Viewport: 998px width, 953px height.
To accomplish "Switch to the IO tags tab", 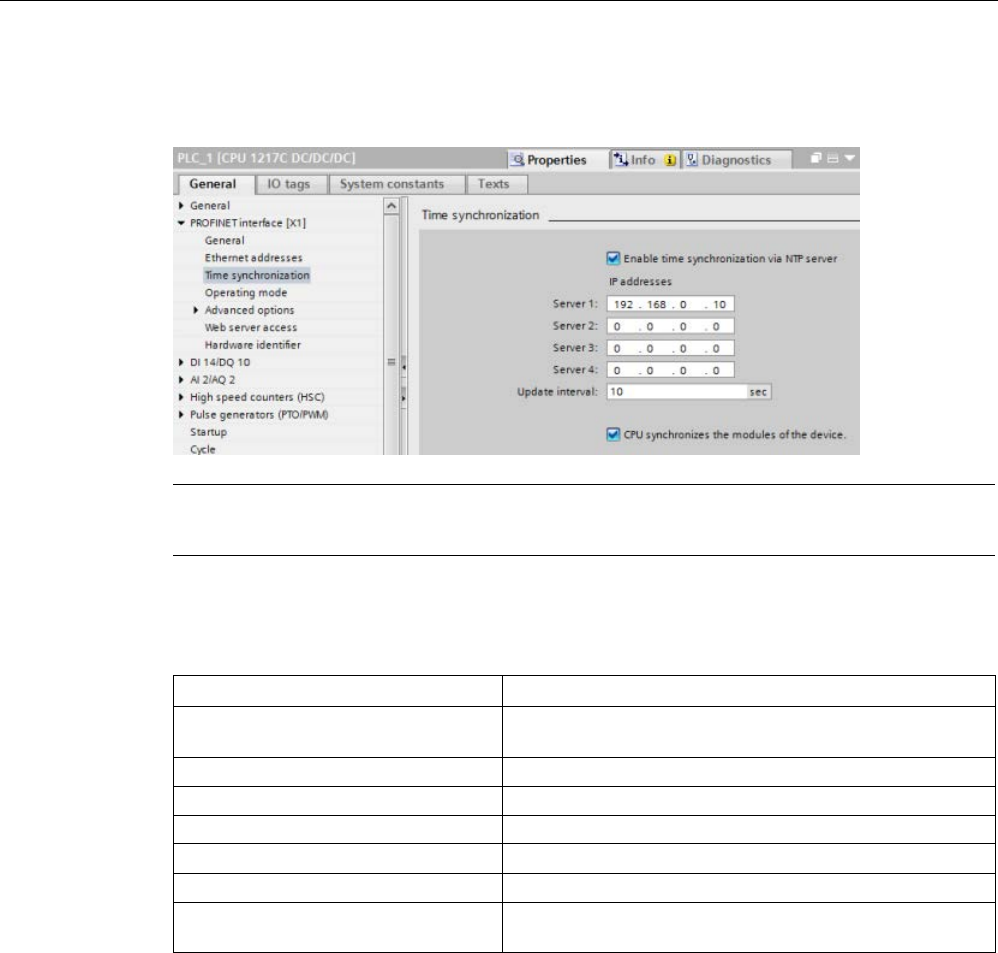I will (288, 184).
